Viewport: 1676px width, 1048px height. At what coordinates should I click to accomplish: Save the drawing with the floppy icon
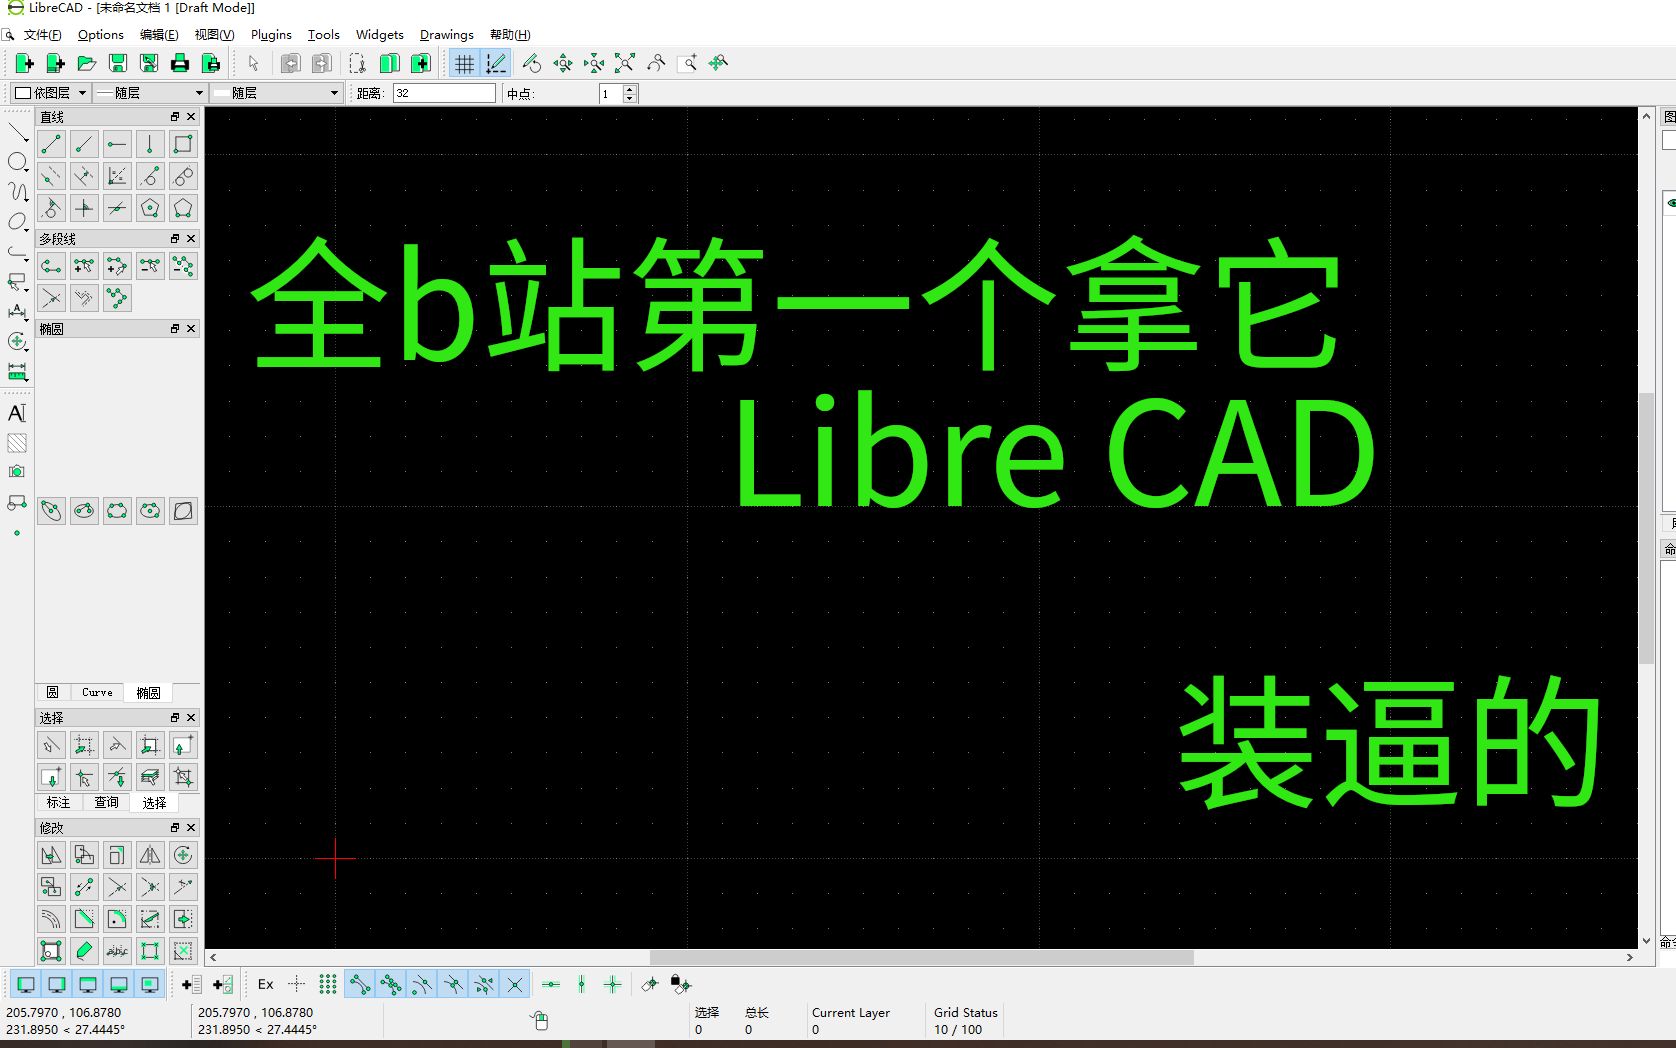[118, 64]
